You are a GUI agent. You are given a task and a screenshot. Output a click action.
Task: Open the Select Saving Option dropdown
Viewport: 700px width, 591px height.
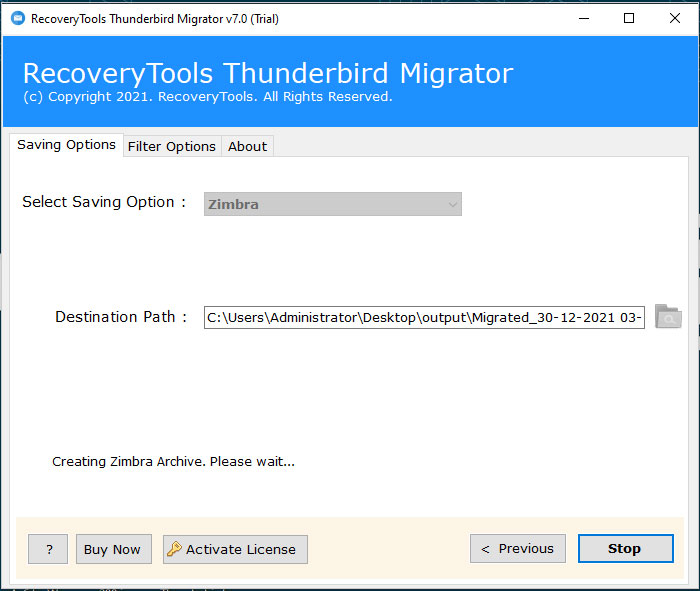(333, 204)
